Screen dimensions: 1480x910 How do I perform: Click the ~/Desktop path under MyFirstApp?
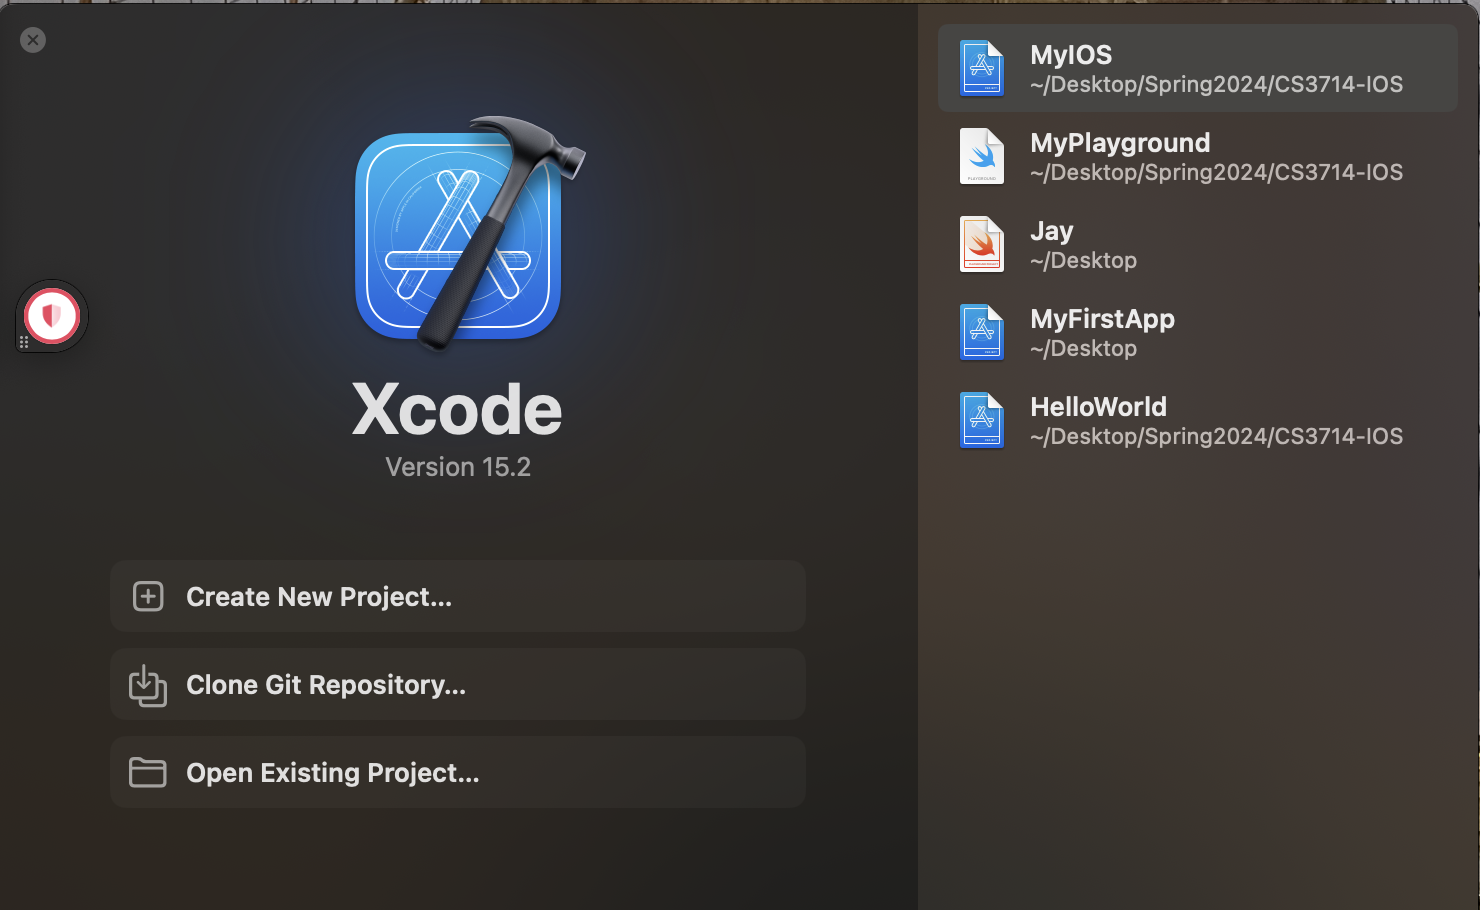pos(1083,349)
